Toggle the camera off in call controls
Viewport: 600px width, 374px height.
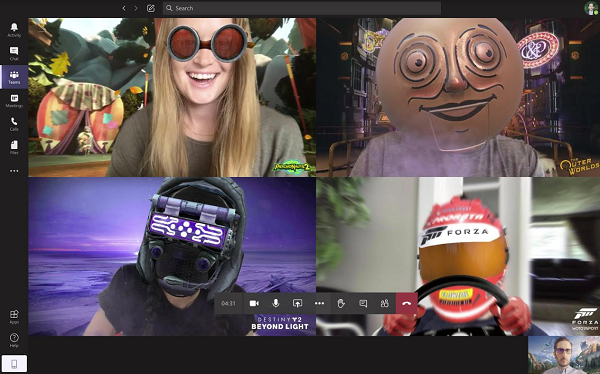pyautogui.click(x=254, y=304)
